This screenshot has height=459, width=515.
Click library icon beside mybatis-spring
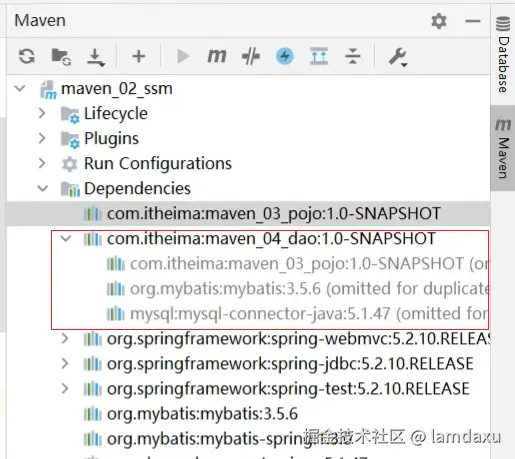pyautogui.click(x=93, y=439)
